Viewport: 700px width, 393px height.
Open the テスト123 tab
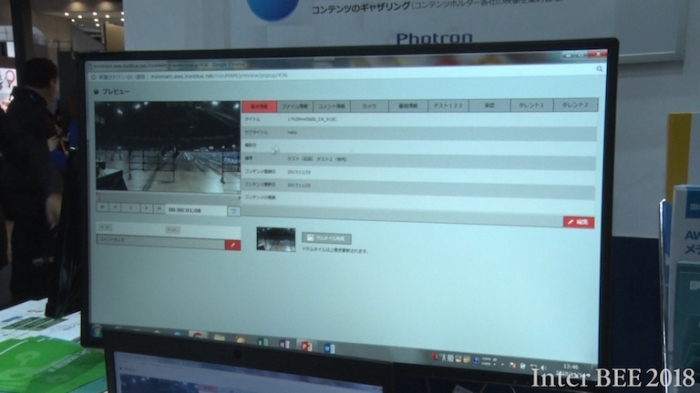click(448, 106)
